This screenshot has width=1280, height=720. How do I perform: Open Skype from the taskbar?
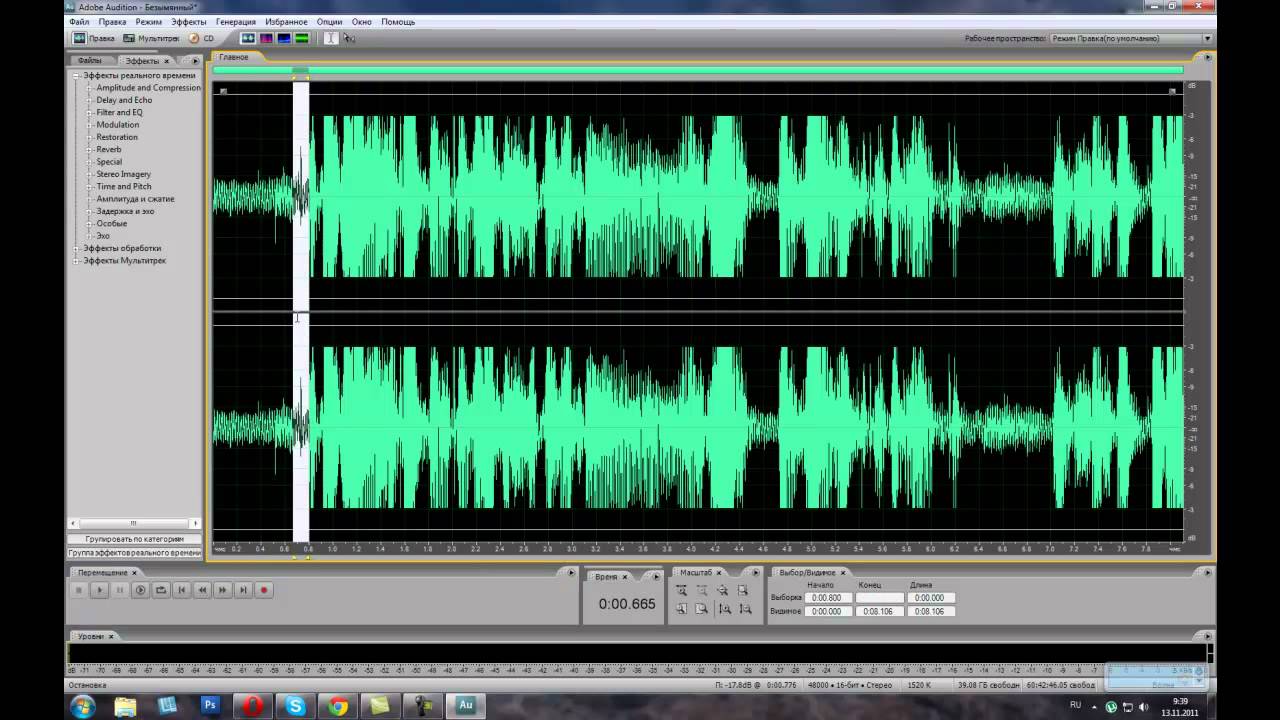point(297,705)
